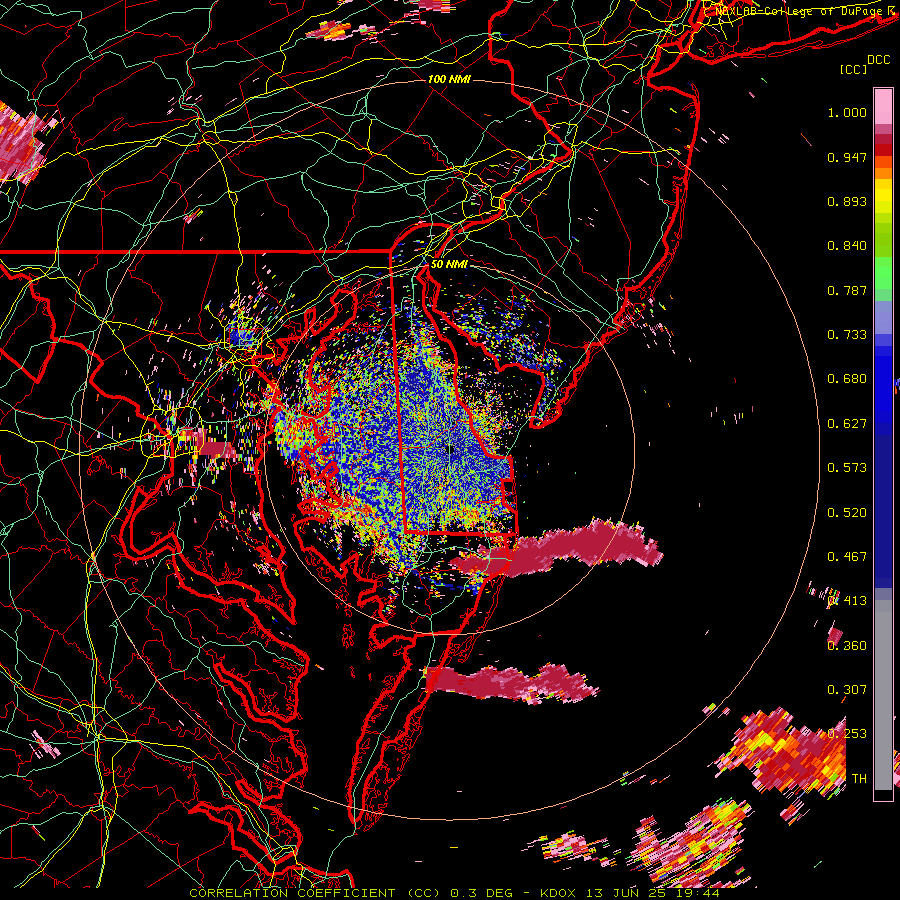Image resolution: width=900 pixels, height=900 pixels.
Task: Select the 0.627 legend value
Action: point(847,424)
